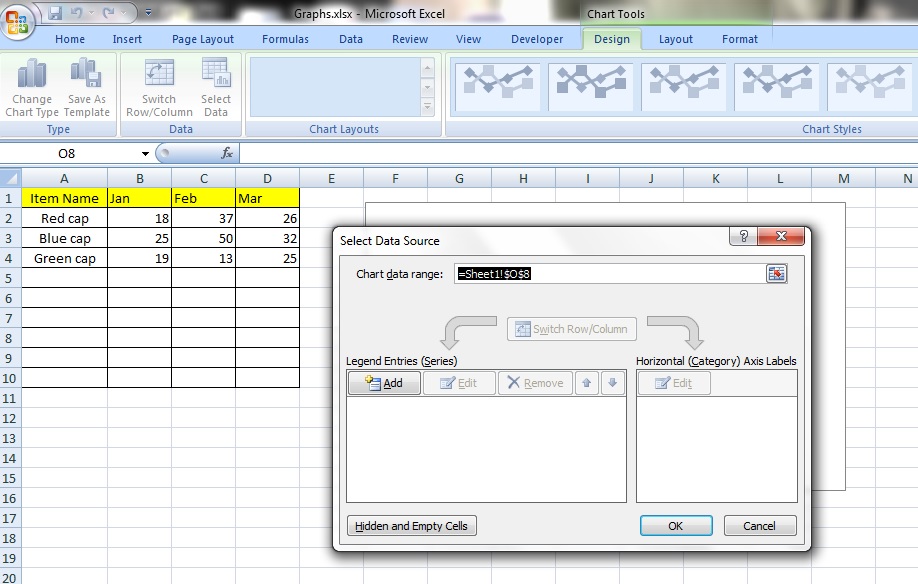Click the Save icon in Quick Access toolbar
This screenshot has width=918, height=584.
click(x=55, y=13)
